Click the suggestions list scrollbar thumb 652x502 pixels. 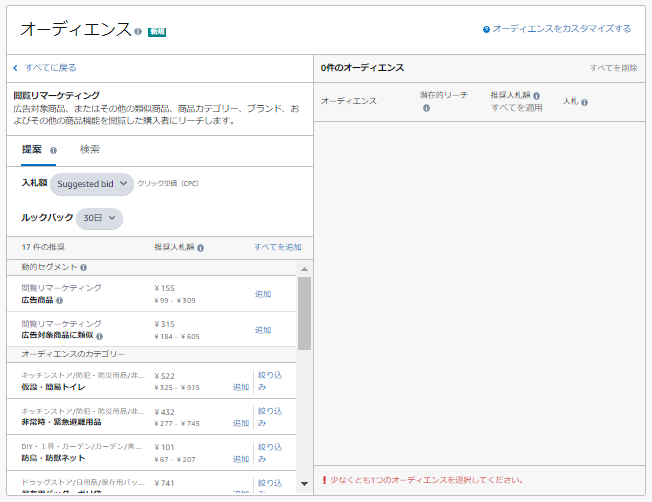[x=304, y=314]
